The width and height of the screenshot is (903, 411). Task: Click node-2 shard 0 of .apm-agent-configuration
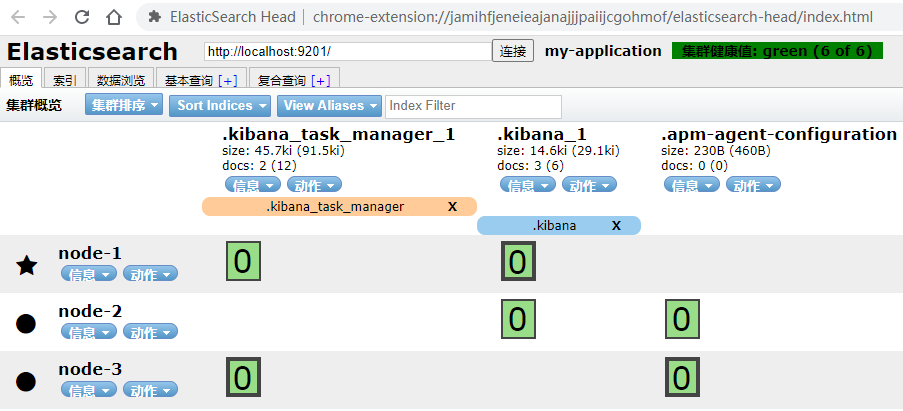(x=681, y=320)
